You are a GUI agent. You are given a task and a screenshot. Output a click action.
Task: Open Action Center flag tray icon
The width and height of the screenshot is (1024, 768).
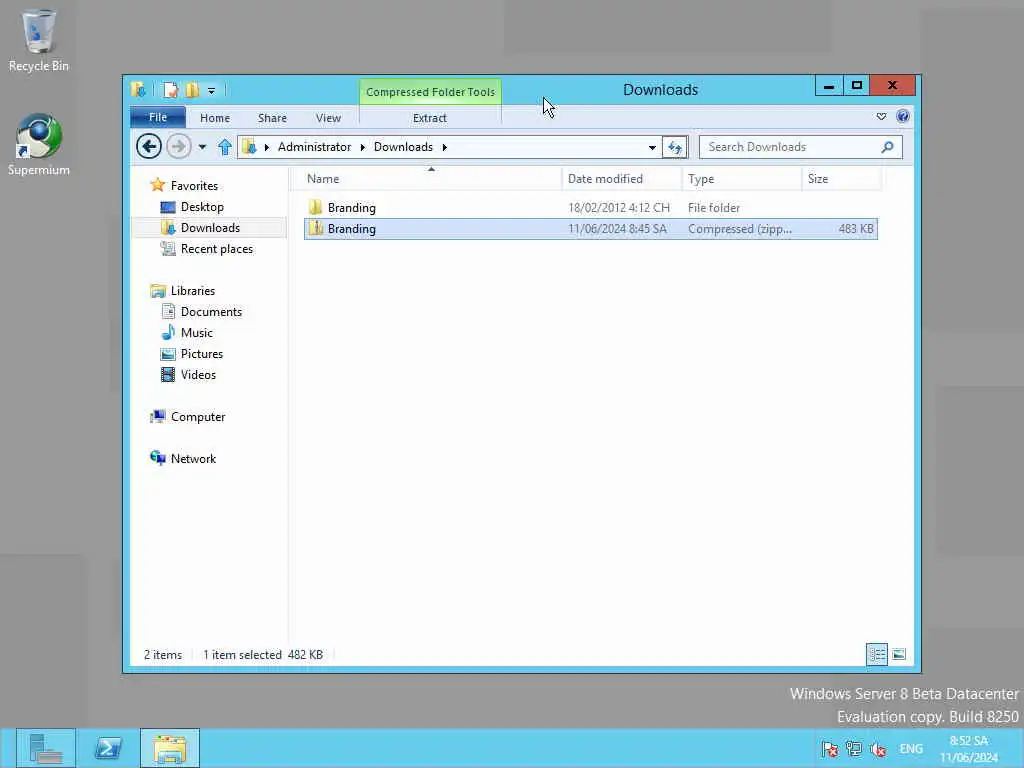point(829,749)
